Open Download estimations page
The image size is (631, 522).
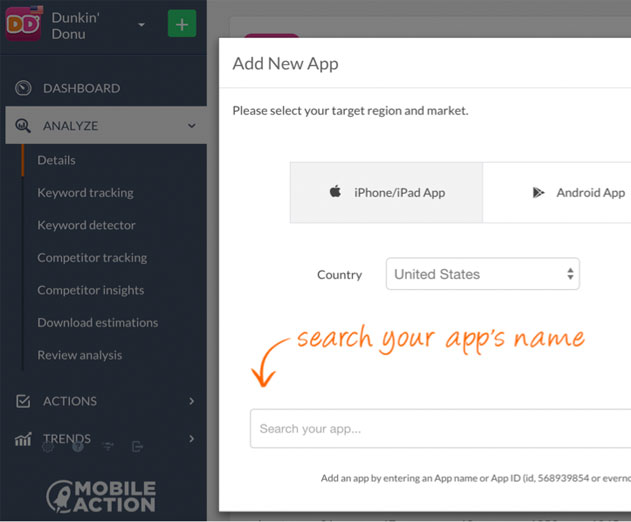tap(98, 323)
